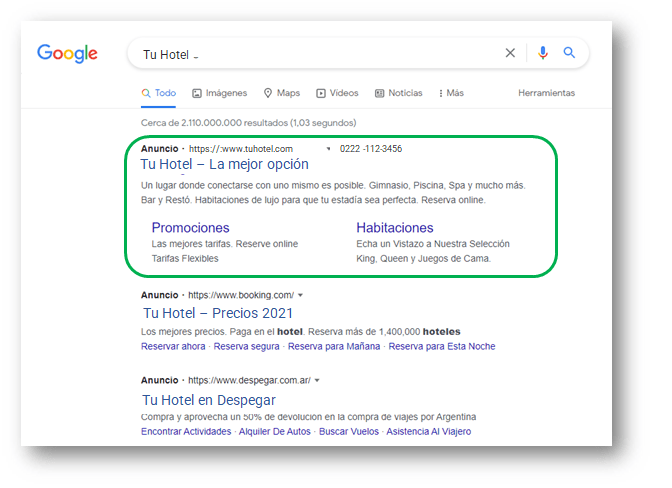Open "Tu Hotel – La mejor opción" result
672x488 pixels.
[225, 164]
